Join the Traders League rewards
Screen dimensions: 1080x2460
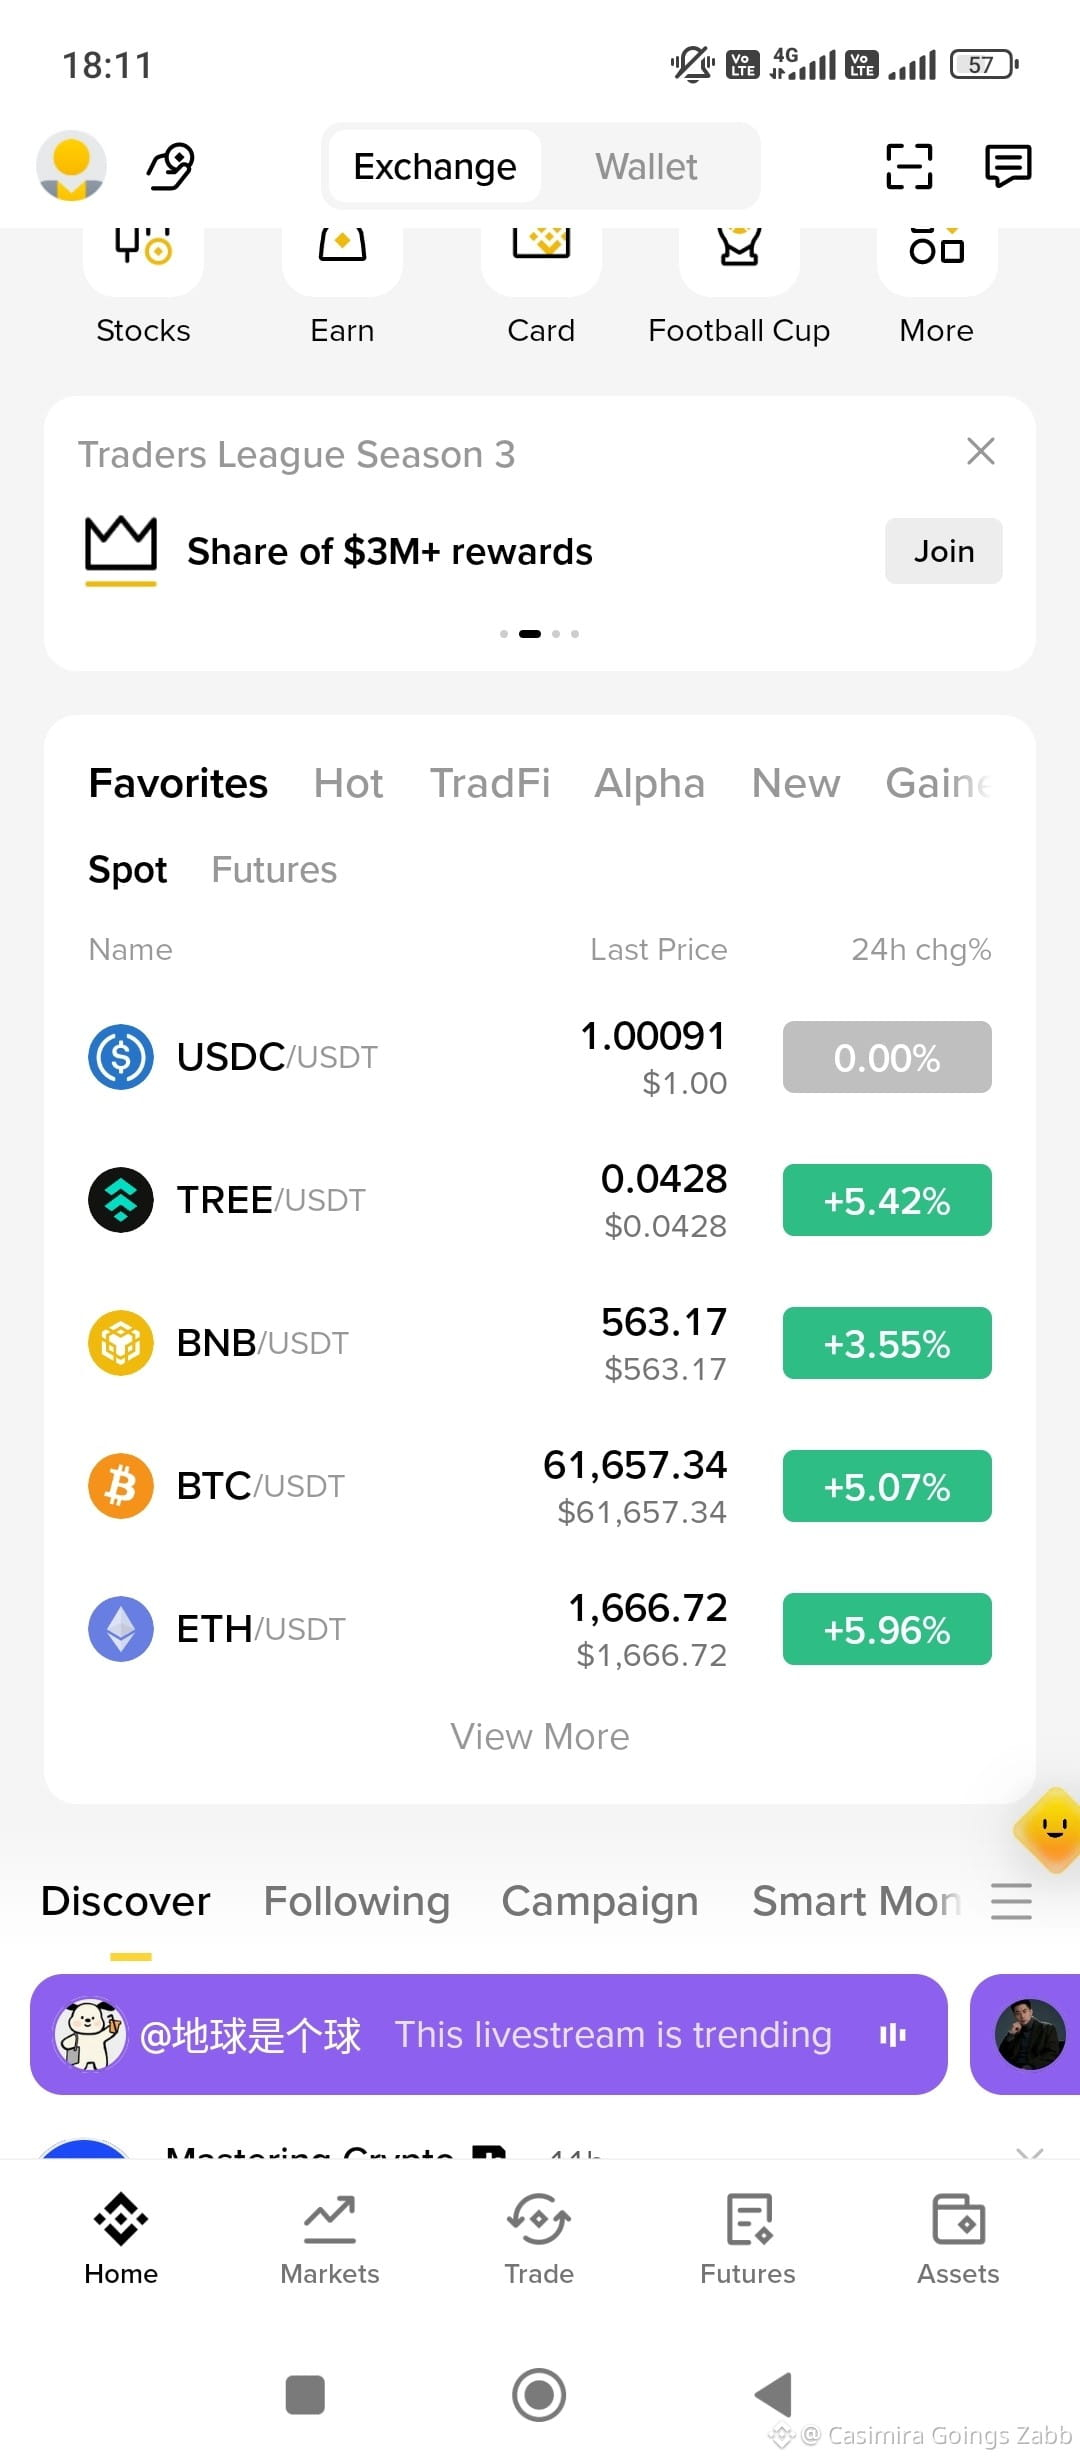(x=944, y=551)
